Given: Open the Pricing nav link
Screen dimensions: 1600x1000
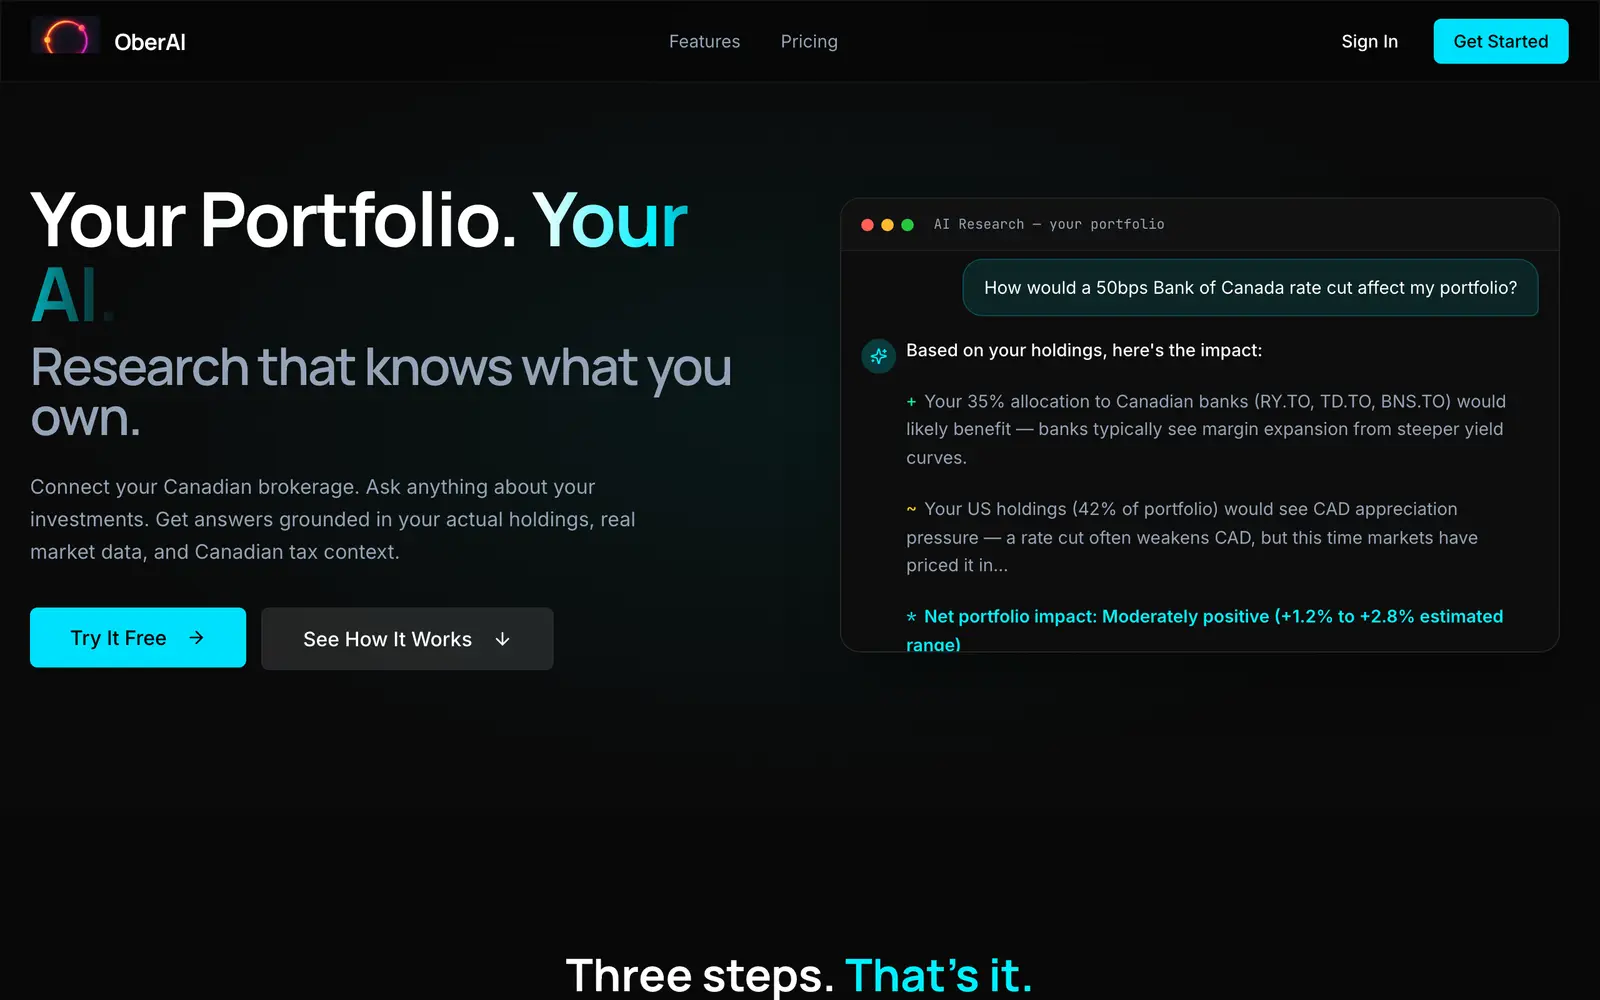Looking at the screenshot, I should [809, 41].
